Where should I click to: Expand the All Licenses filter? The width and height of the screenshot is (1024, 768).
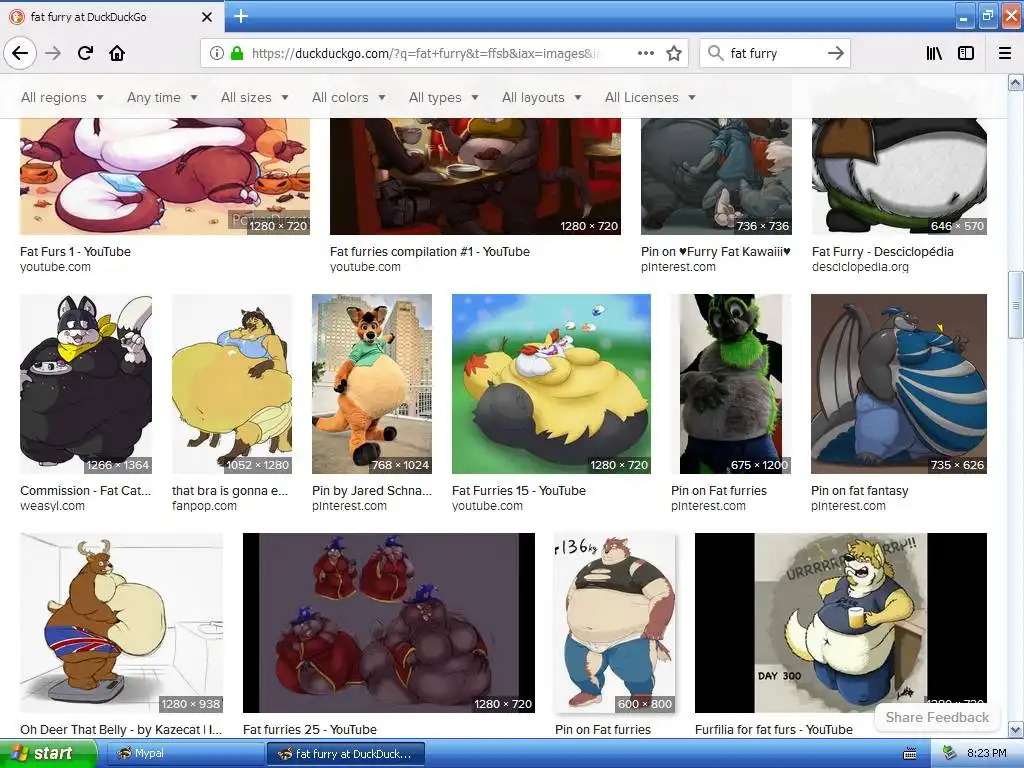650,97
